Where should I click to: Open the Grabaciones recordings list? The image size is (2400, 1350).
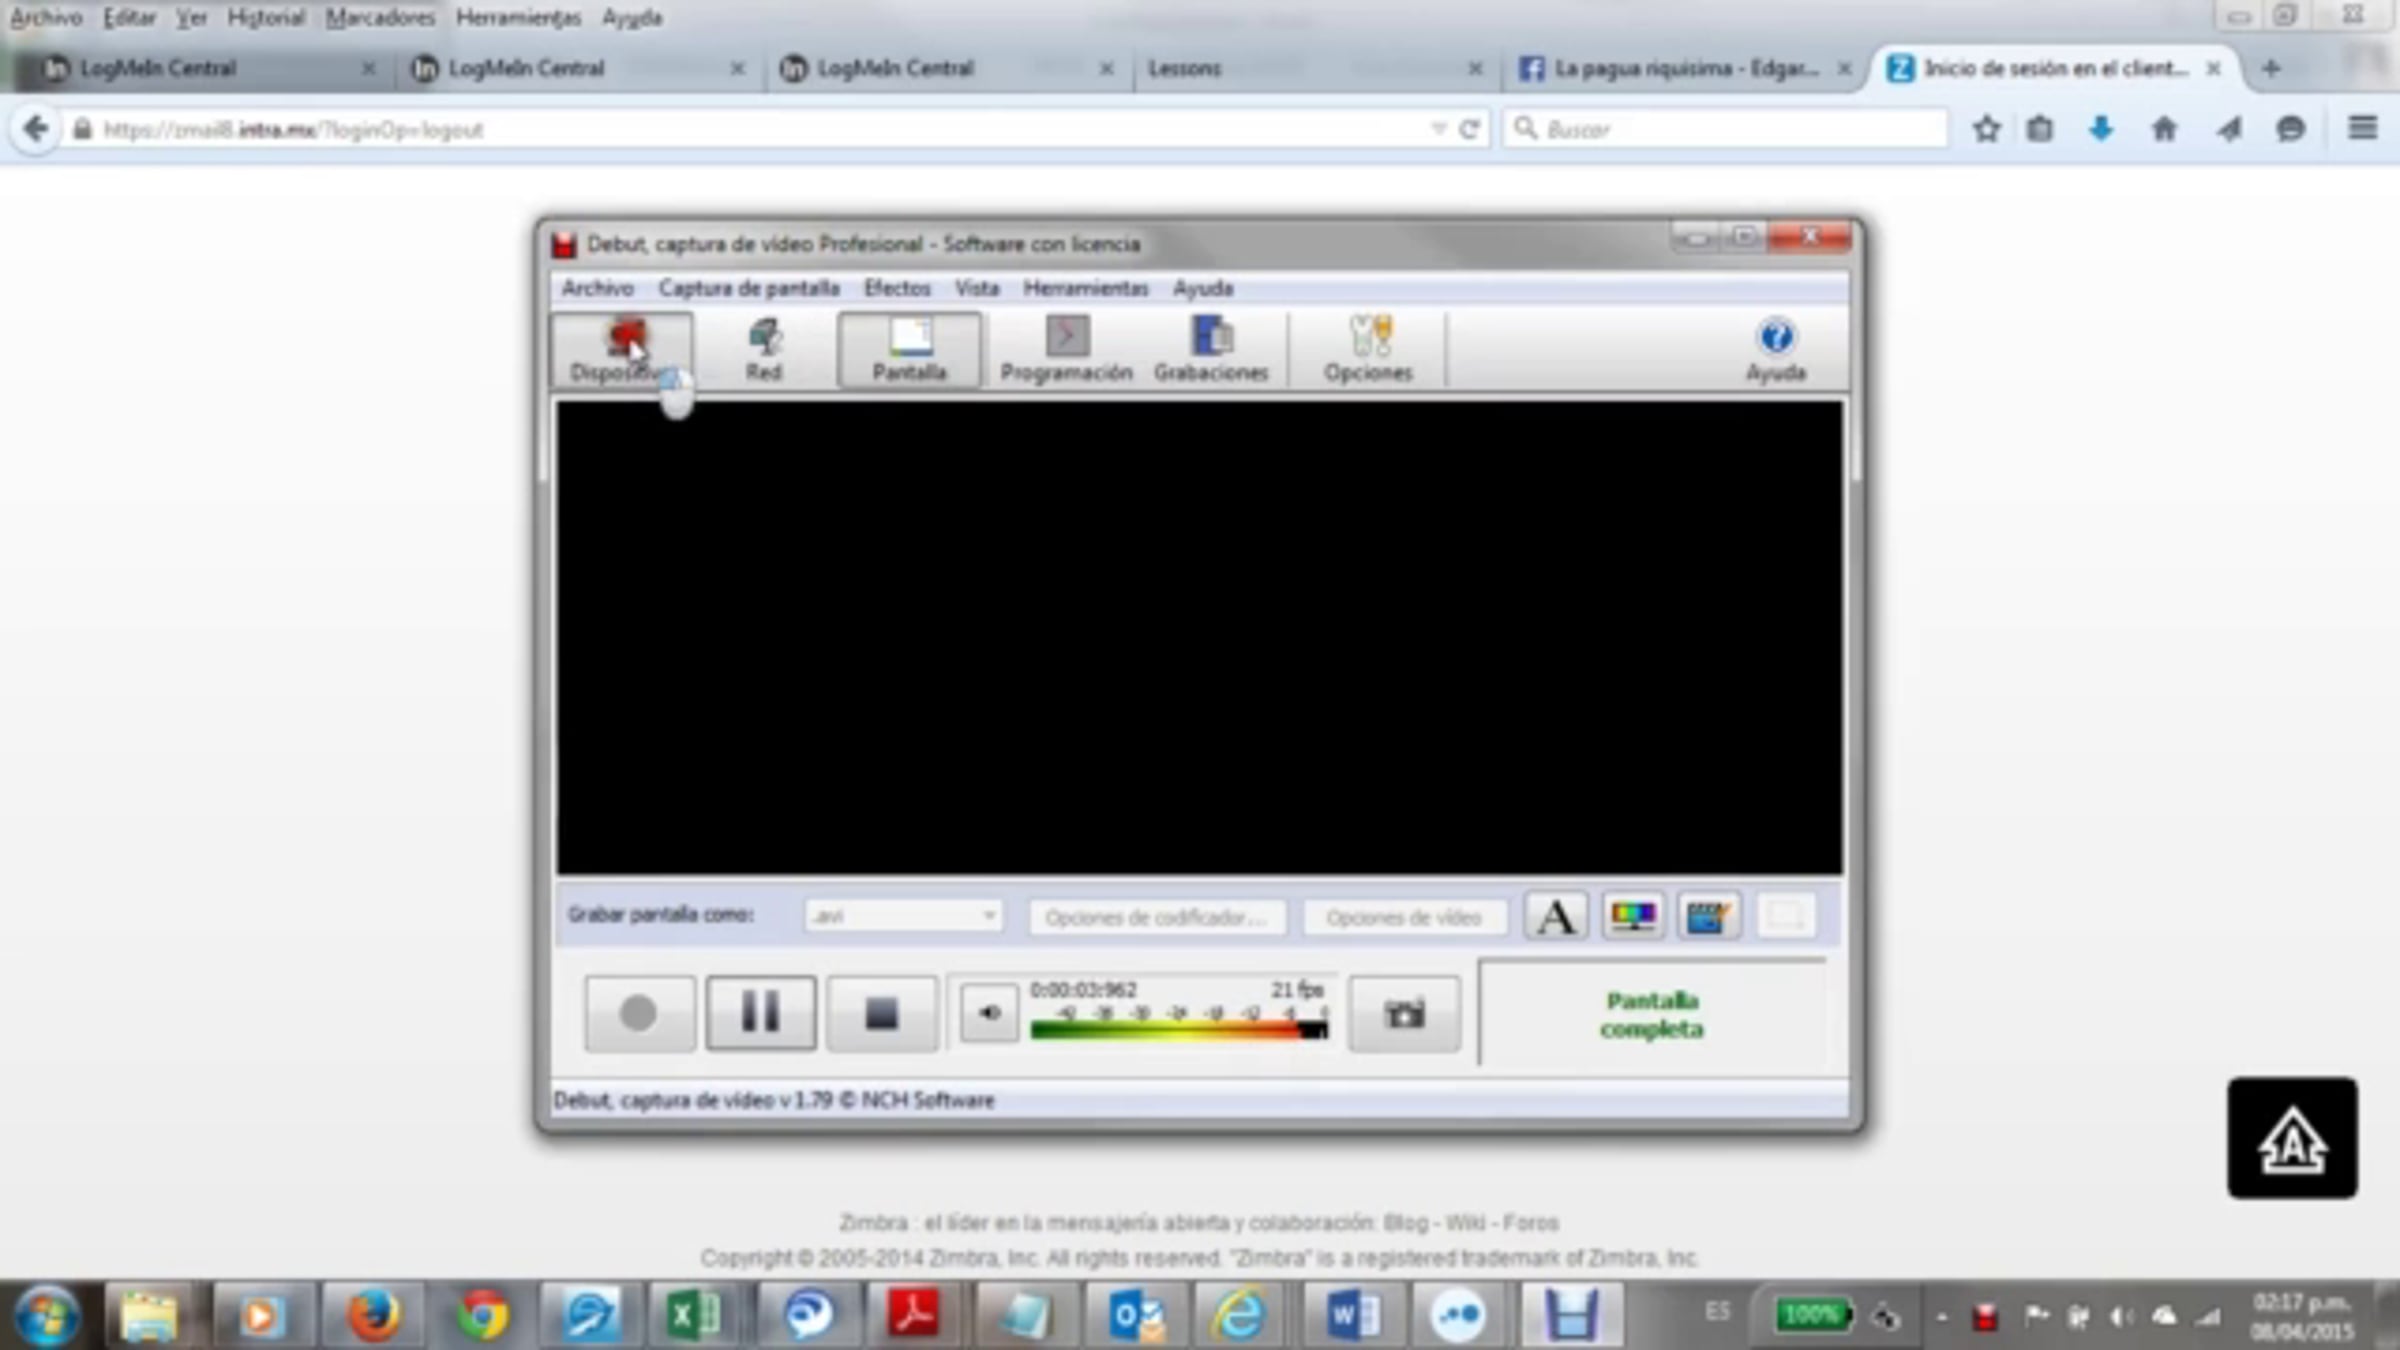point(1210,349)
